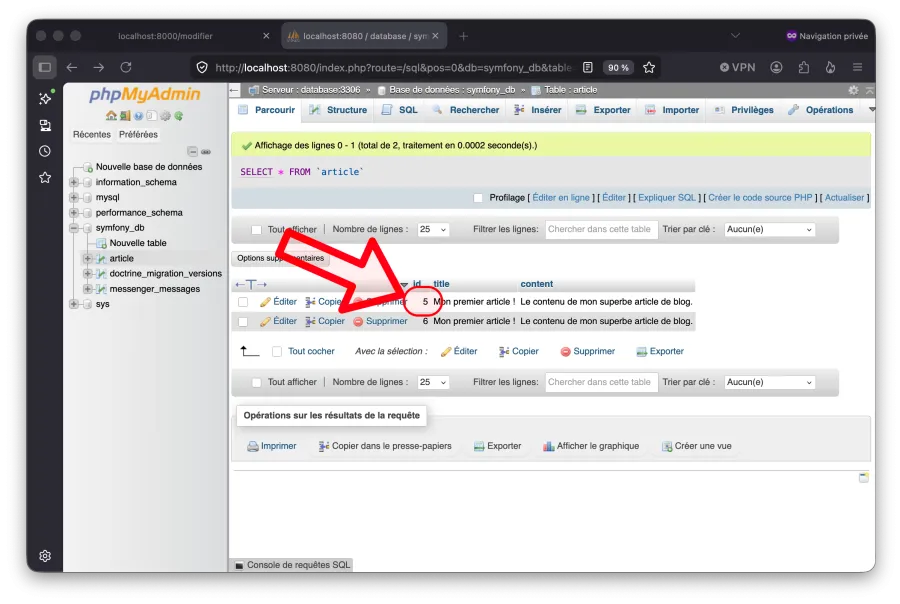Open synced tabs icon in browser sidebar
900x604 pixels.
[45, 125]
